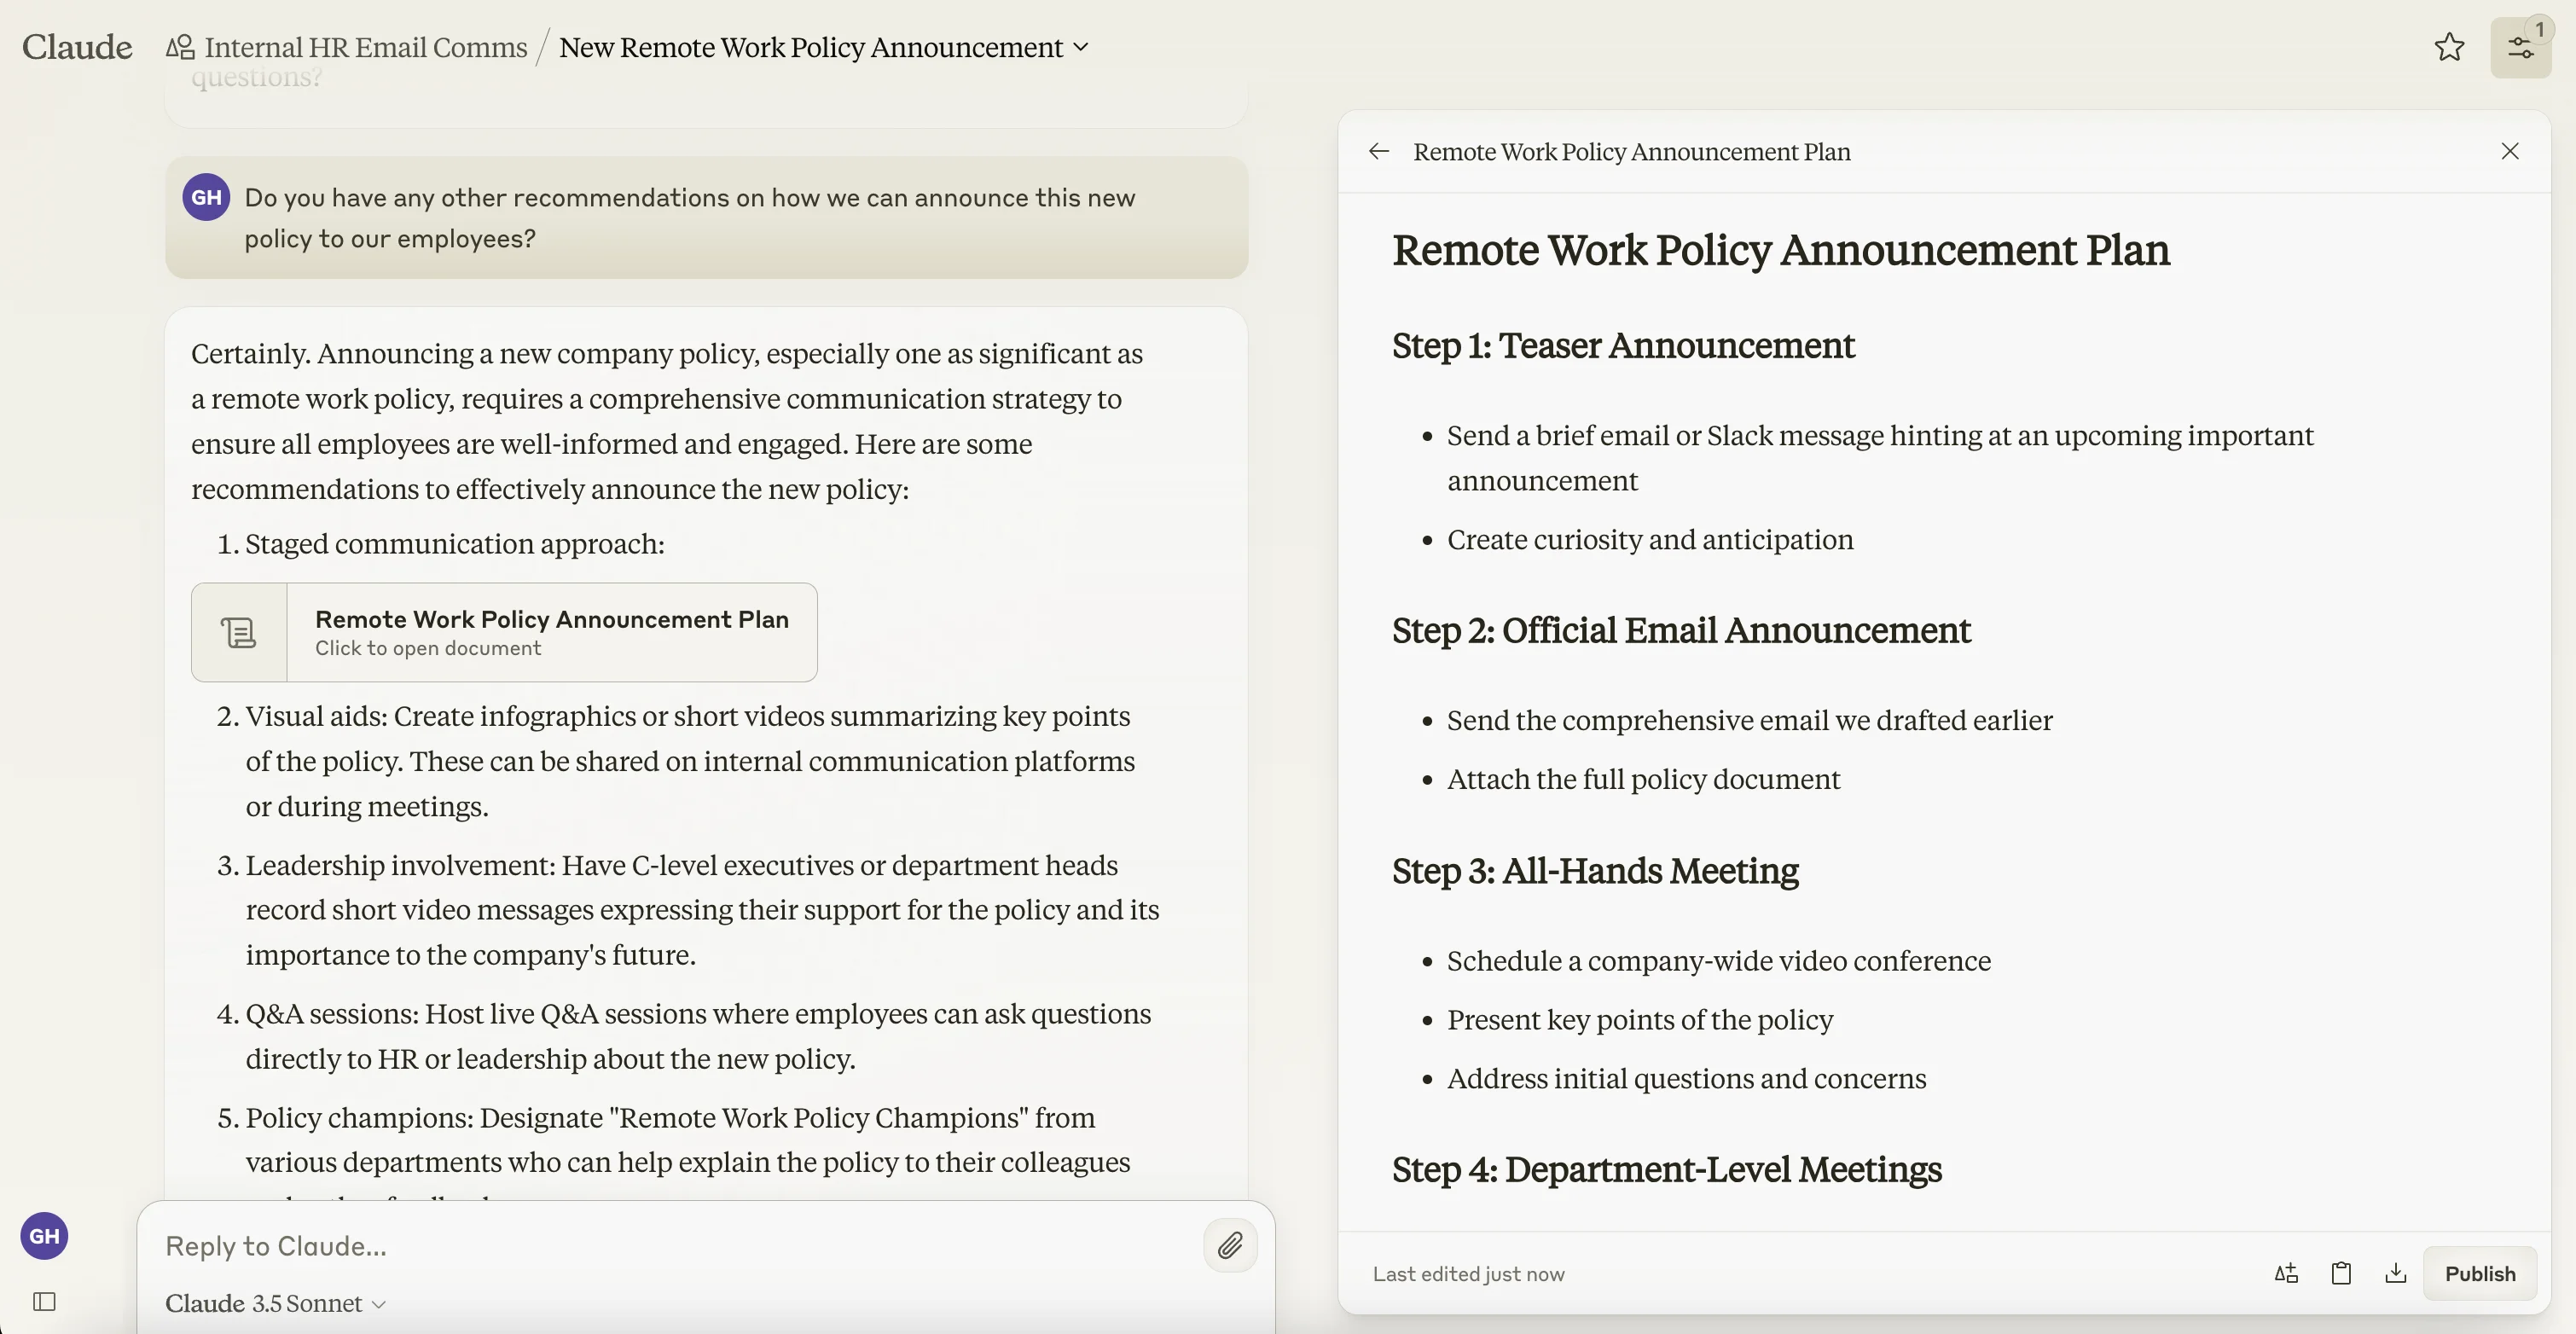Viewport: 2576px width, 1334px height.
Task: Click the Claude logo
Action: [x=77, y=47]
